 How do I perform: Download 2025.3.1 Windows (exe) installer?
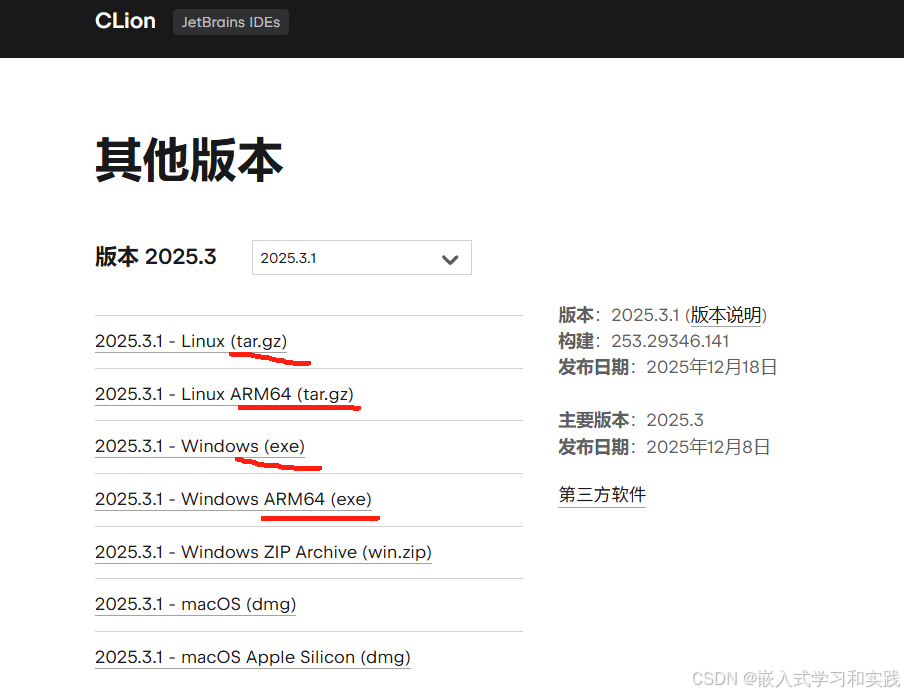(199, 446)
